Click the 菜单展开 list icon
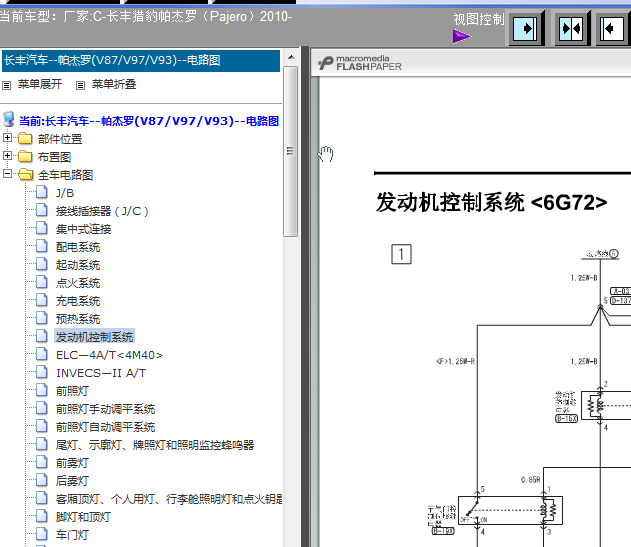This screenshot has height=547, width=631. pyautogui.click(x=6, y=85)
